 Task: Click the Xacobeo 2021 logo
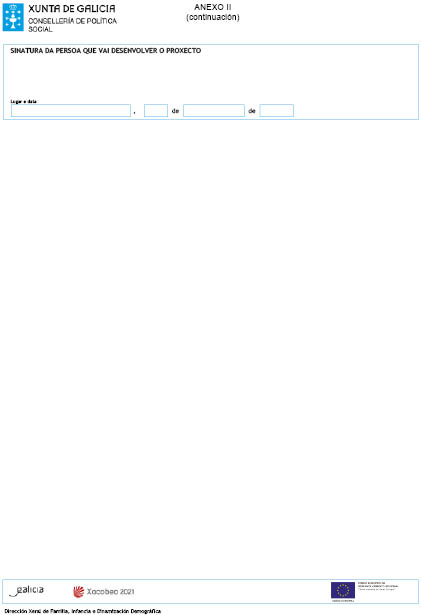pyautogui.click(x=104, y=591)
